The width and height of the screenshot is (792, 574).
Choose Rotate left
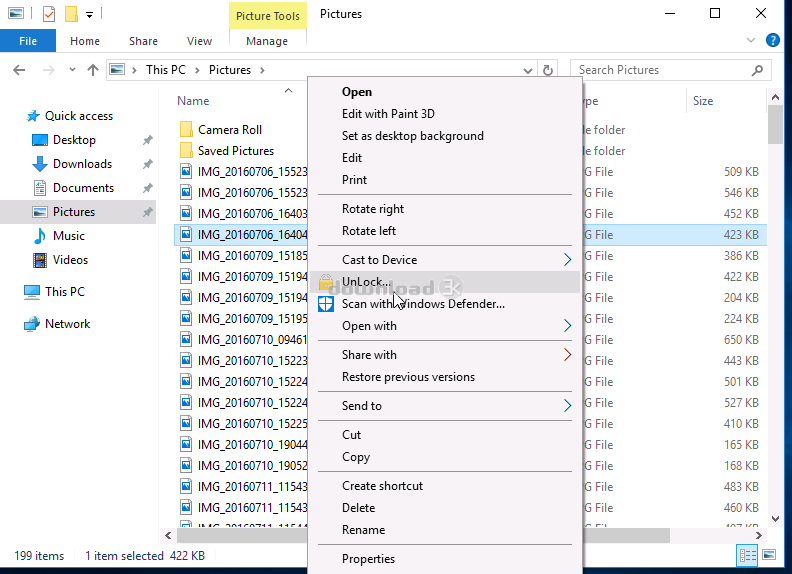(x=369, y=231)
